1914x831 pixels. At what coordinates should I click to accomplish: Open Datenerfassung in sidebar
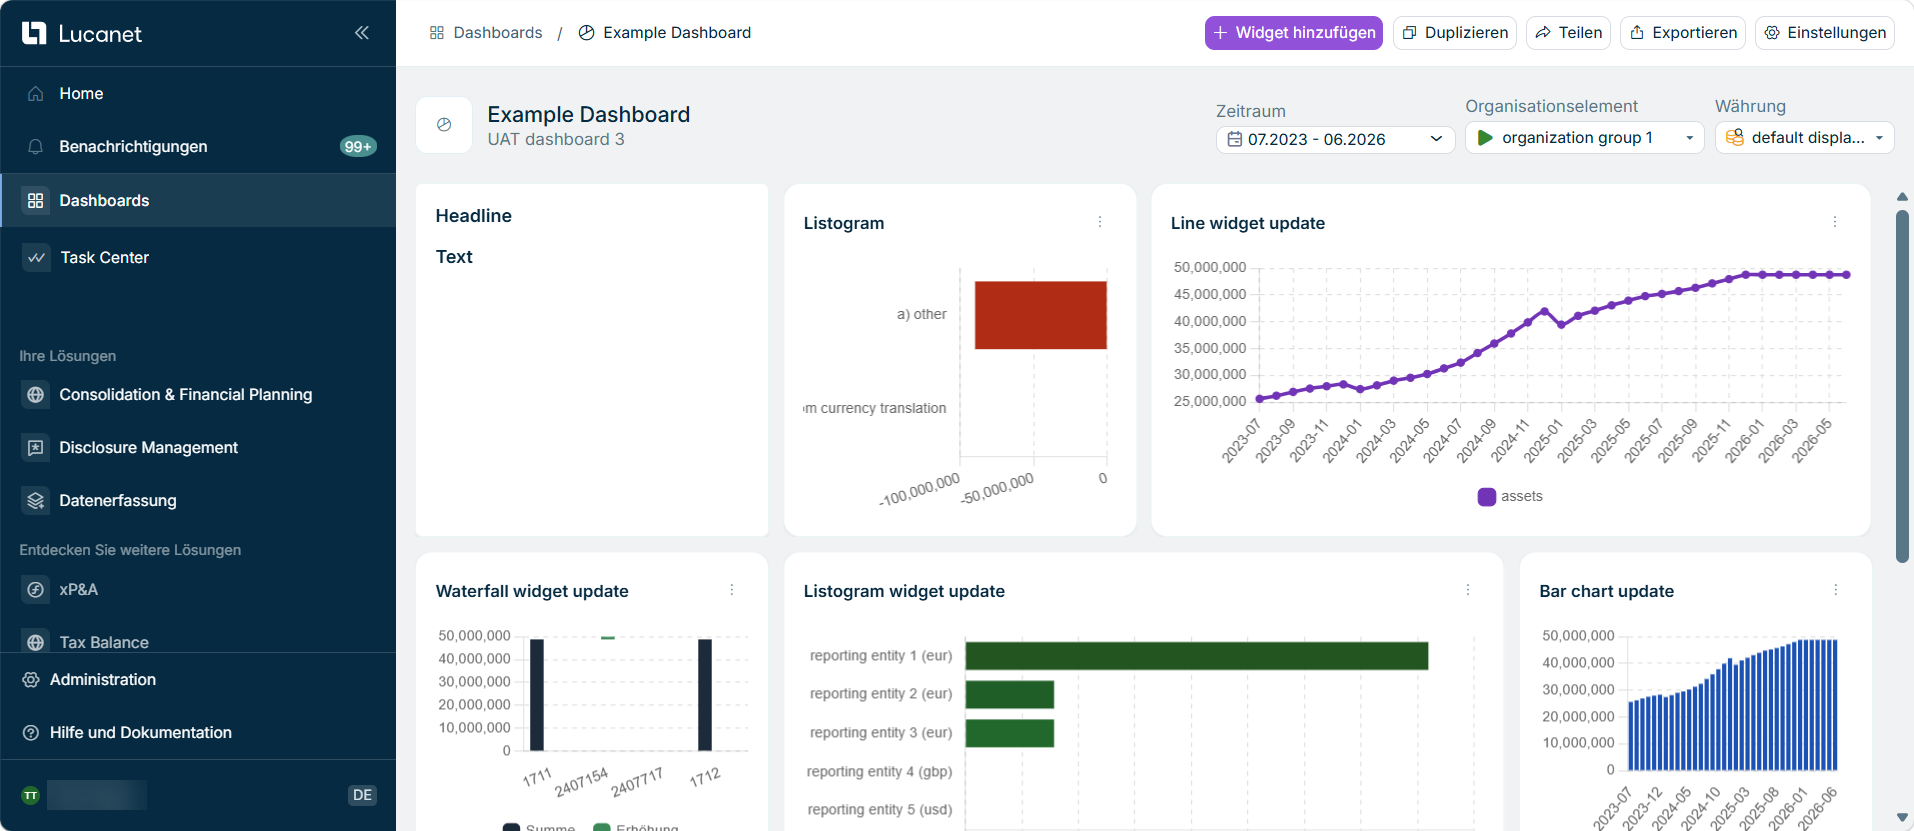point(198,500)
